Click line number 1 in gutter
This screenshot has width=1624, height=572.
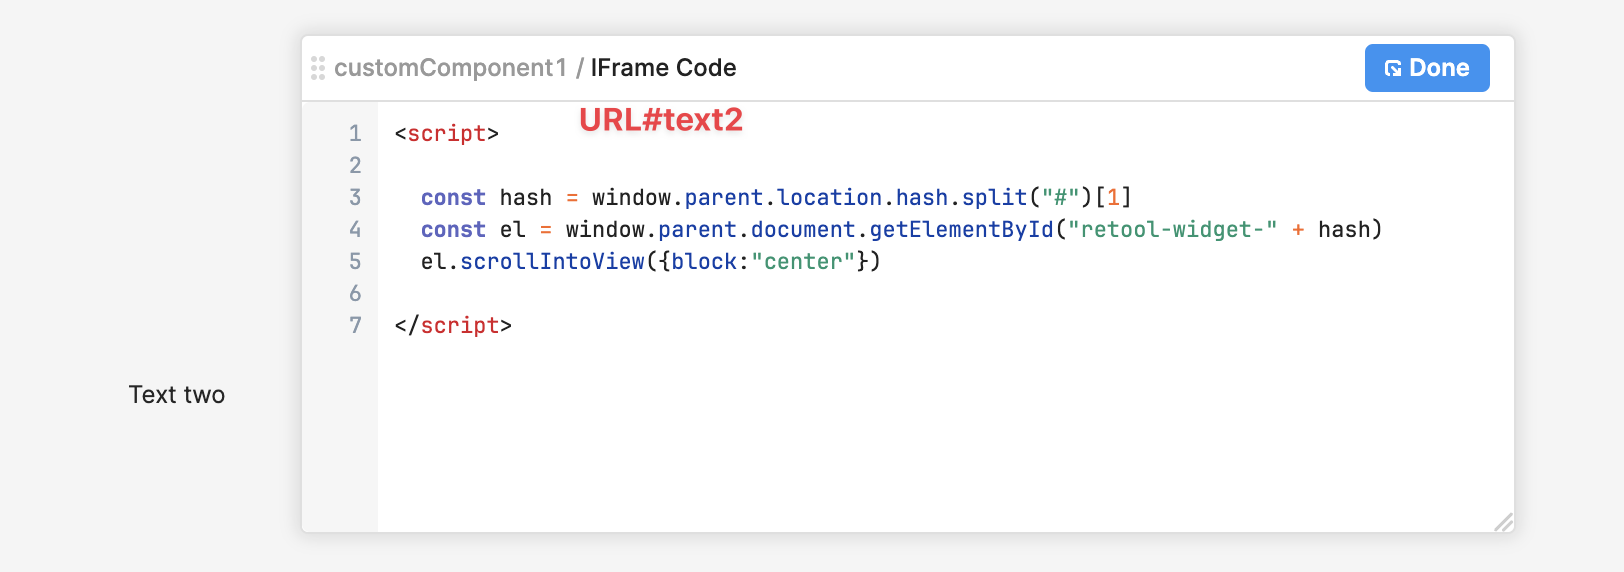tap(355, 134)
